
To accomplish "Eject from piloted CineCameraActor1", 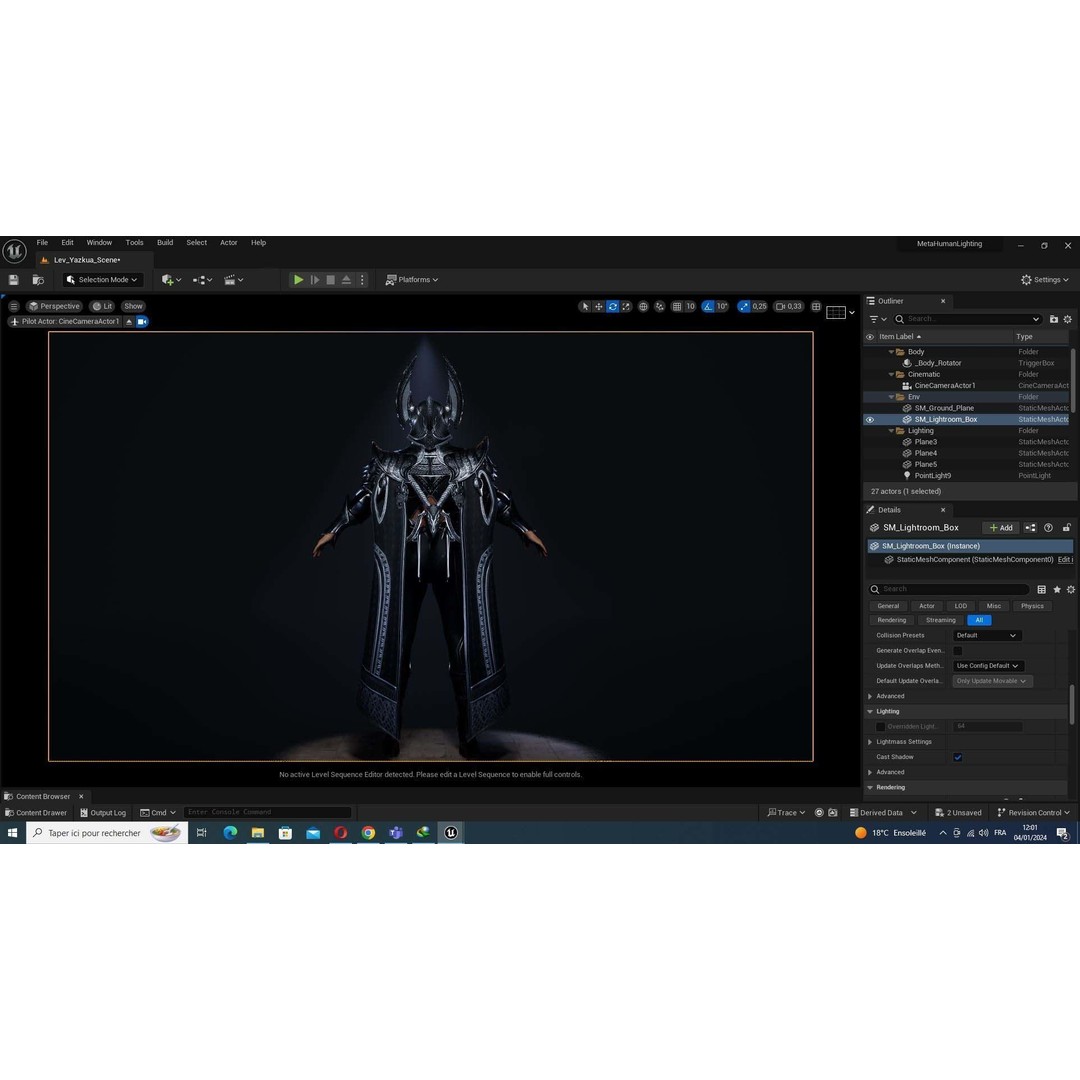I will pyautogui.click(x=129, y=322).
